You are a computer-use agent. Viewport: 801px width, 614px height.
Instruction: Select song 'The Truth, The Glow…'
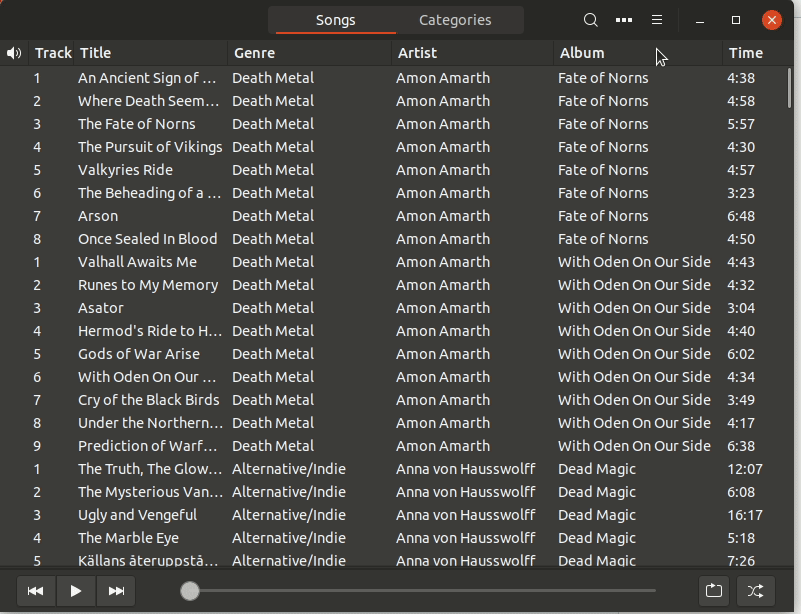point(150,469)
